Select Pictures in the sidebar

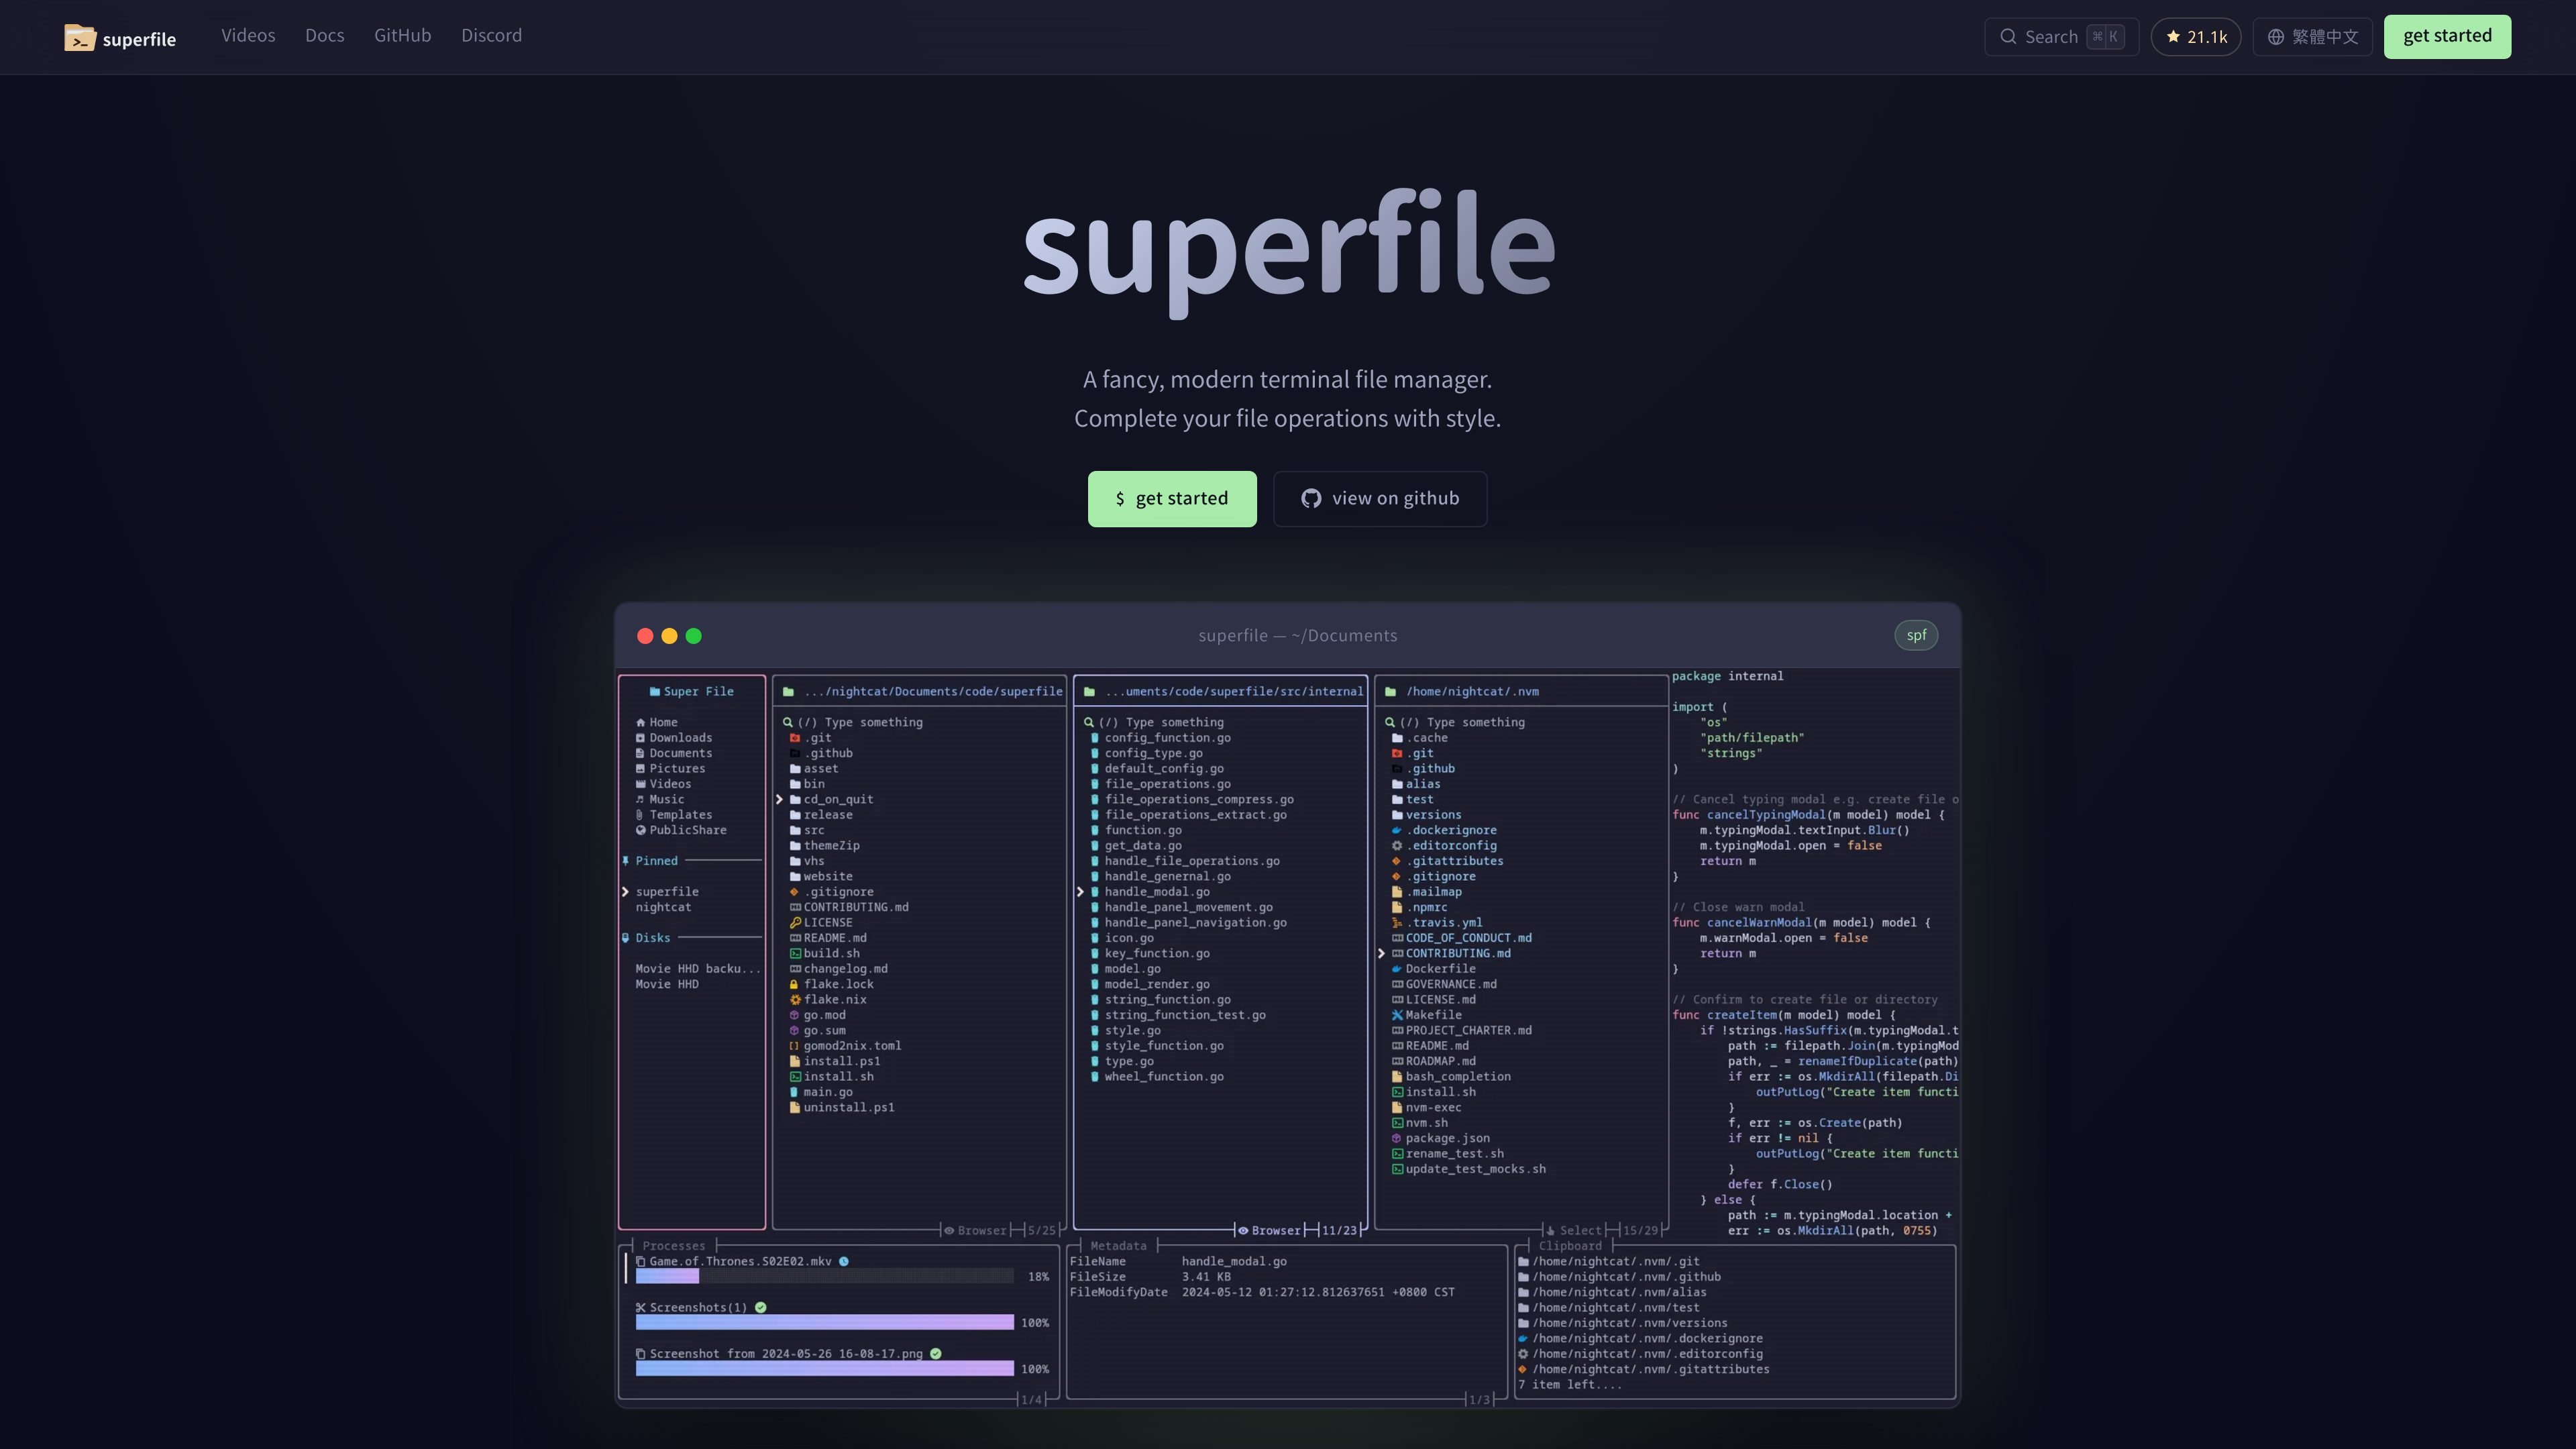677,769
